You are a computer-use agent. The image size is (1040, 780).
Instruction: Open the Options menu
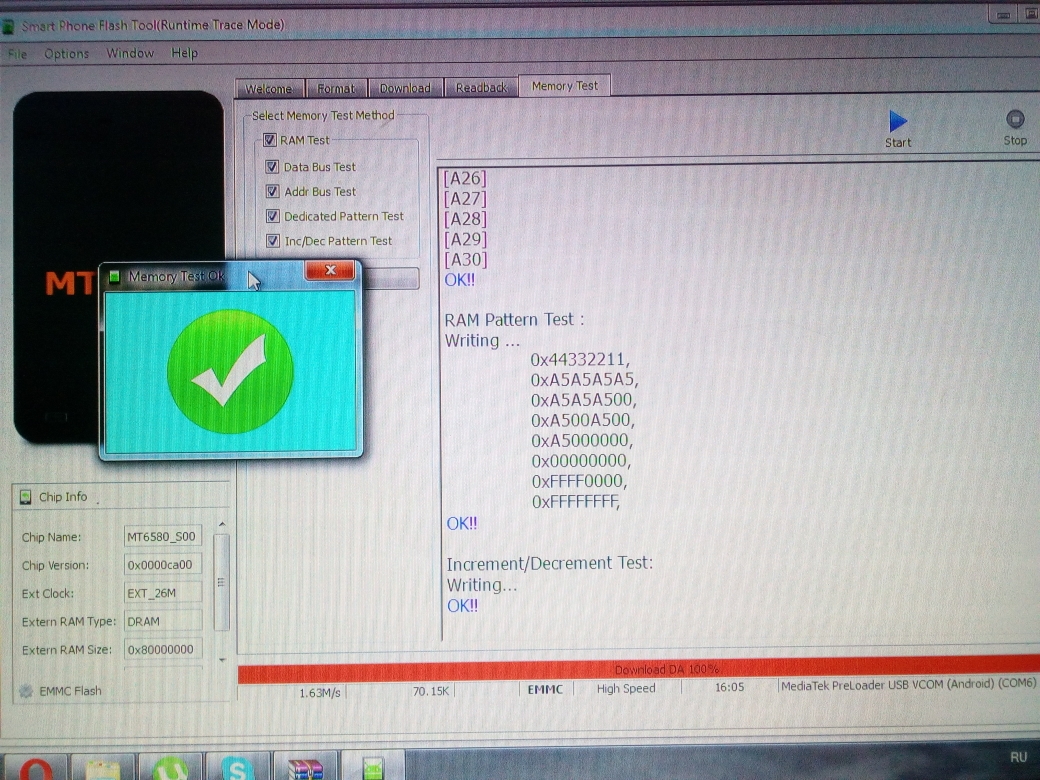pos(66,54)
